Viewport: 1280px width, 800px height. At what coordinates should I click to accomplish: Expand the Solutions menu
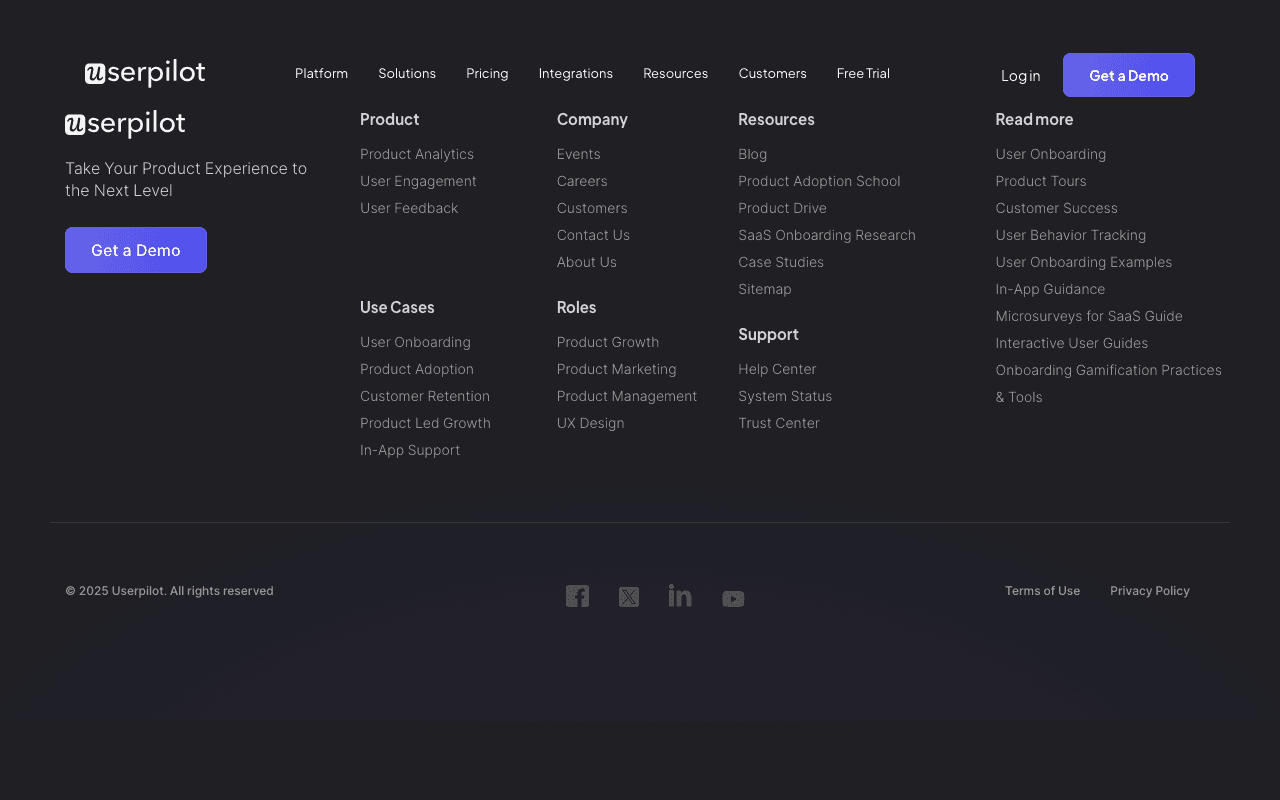coord(407,73)
